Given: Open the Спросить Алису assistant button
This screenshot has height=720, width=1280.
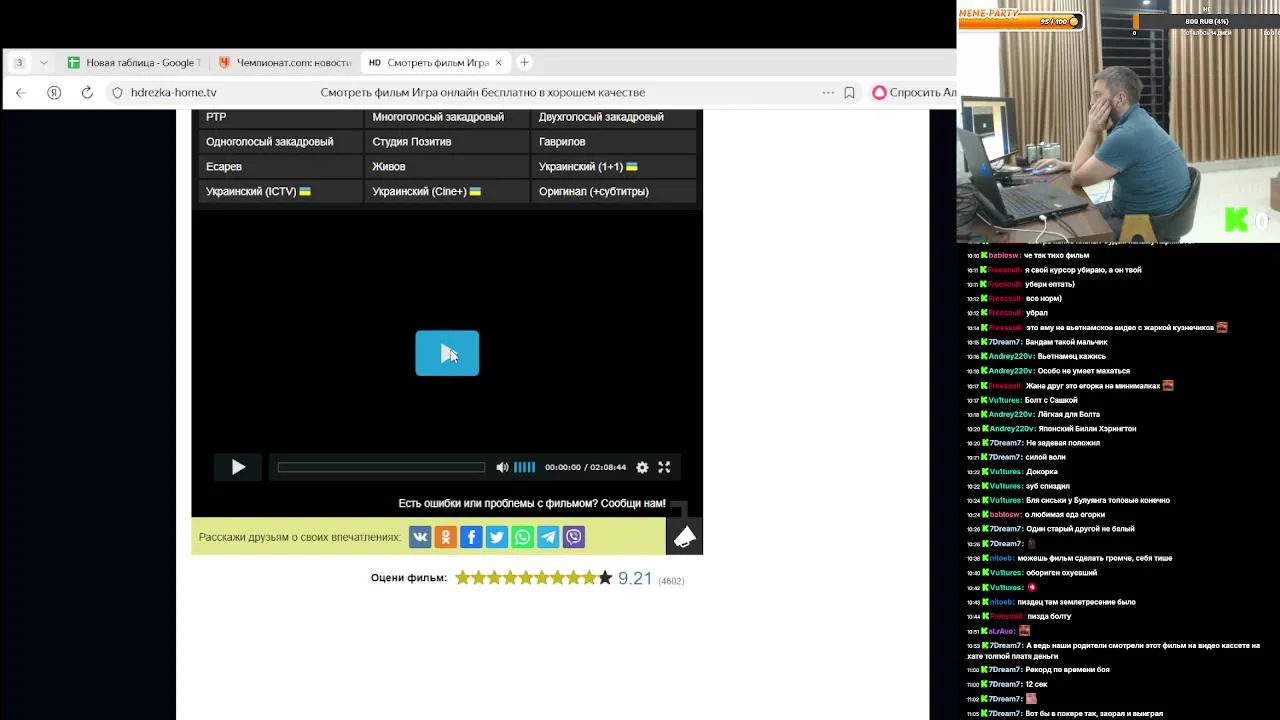Looking at the screenshot, I should pyautogui.click(x=914, y=92).
